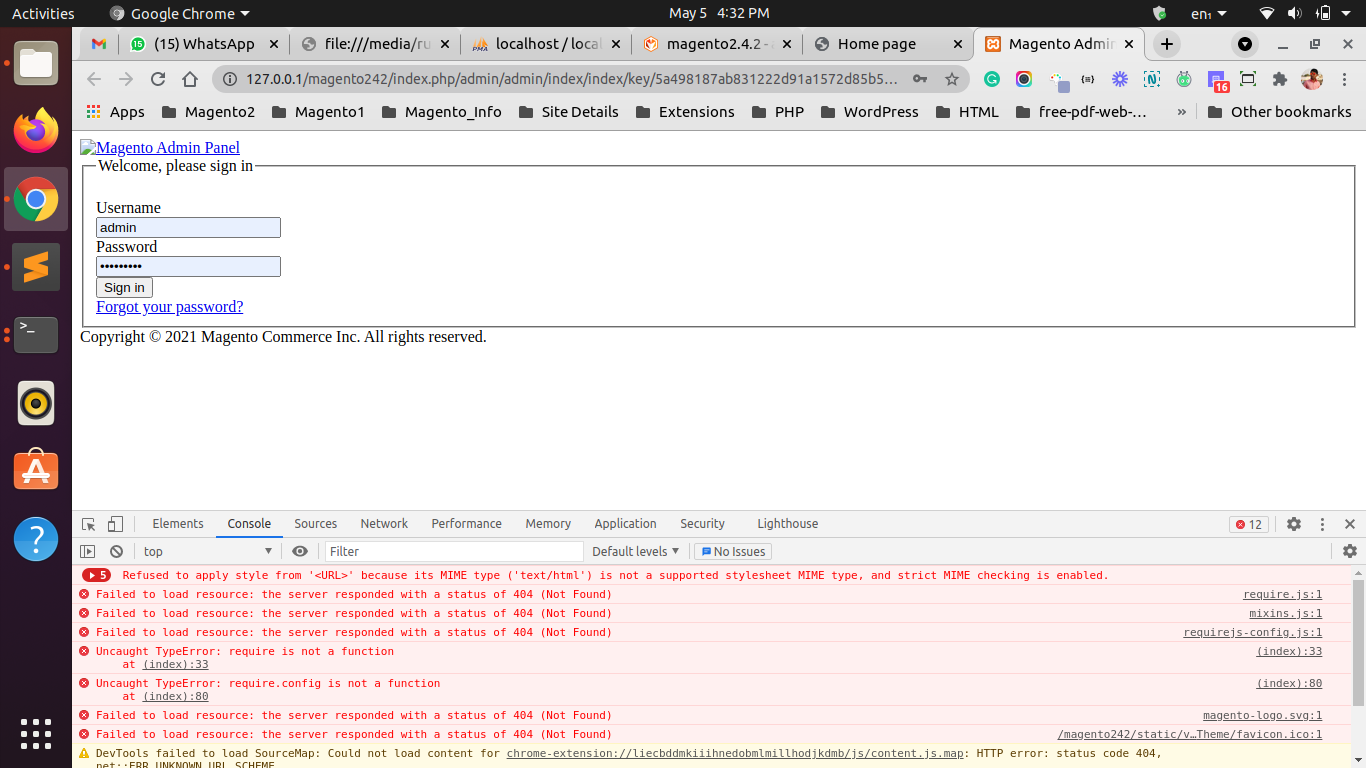Image resolution: width=1366 pixels, height=768 pixels.
Task: Click the Grammarly extension icon
Action: [991, 77]
